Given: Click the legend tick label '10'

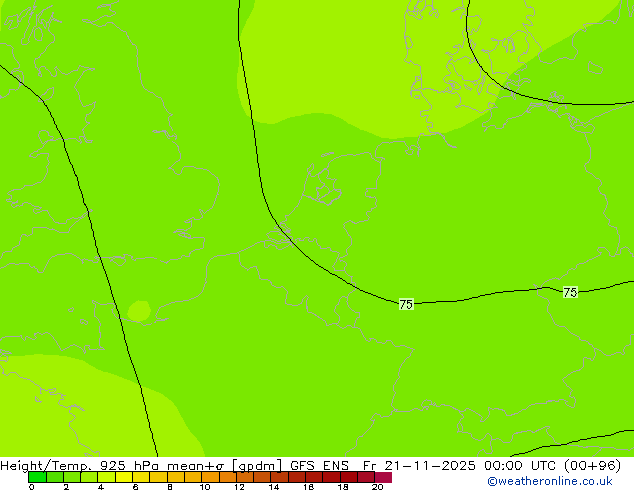Looking at the screenshot, I should point(205,487).
